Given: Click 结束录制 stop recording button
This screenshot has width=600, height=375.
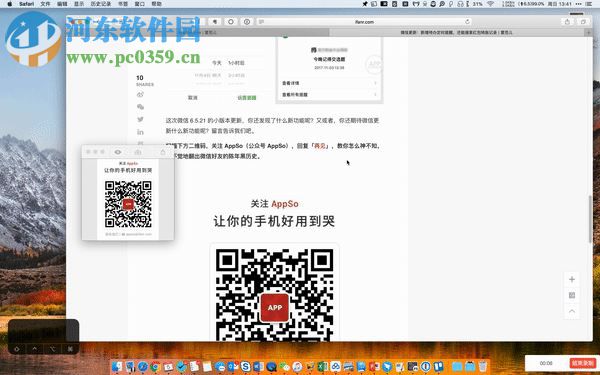Looking at the screenshot, I should (x=582, y=363).
